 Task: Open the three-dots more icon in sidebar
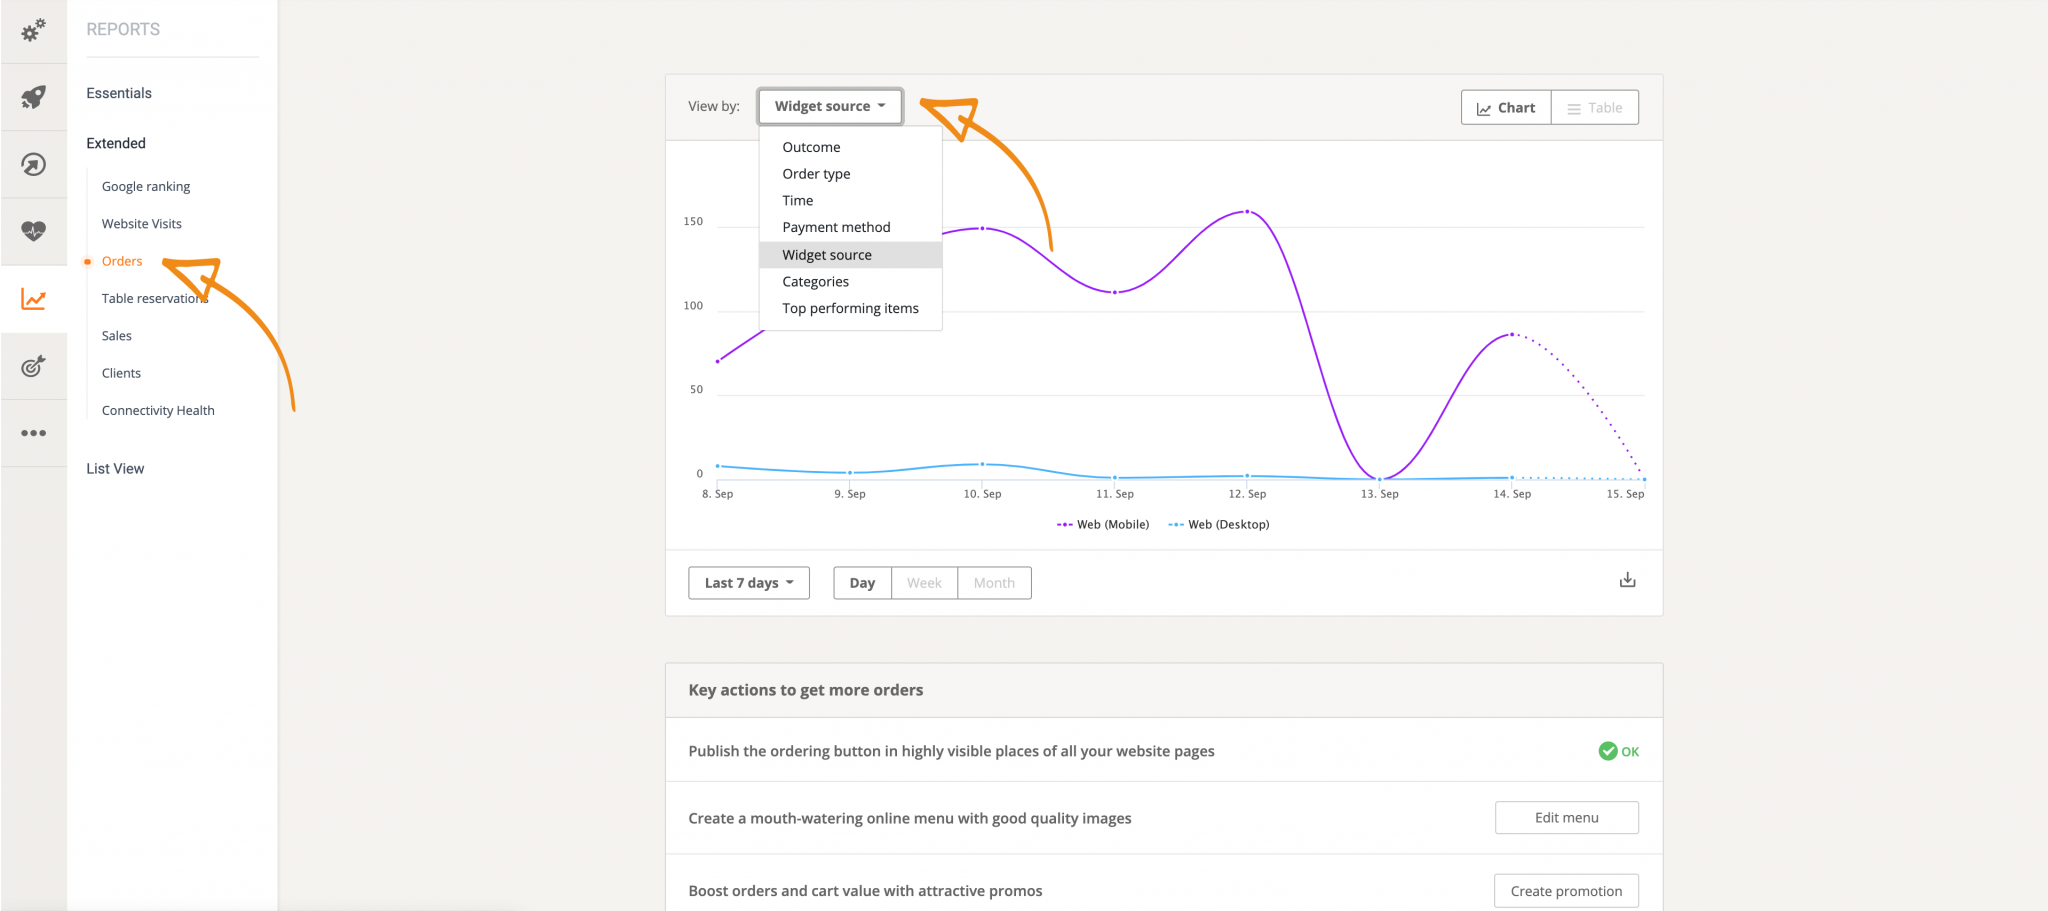pos(33,432)
